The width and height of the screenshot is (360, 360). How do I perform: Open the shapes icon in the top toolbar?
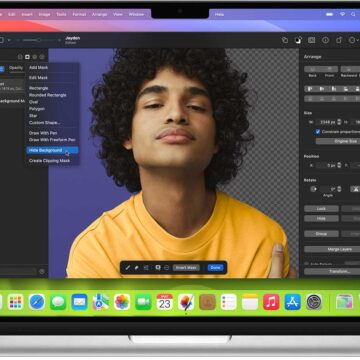click(285, 40)
